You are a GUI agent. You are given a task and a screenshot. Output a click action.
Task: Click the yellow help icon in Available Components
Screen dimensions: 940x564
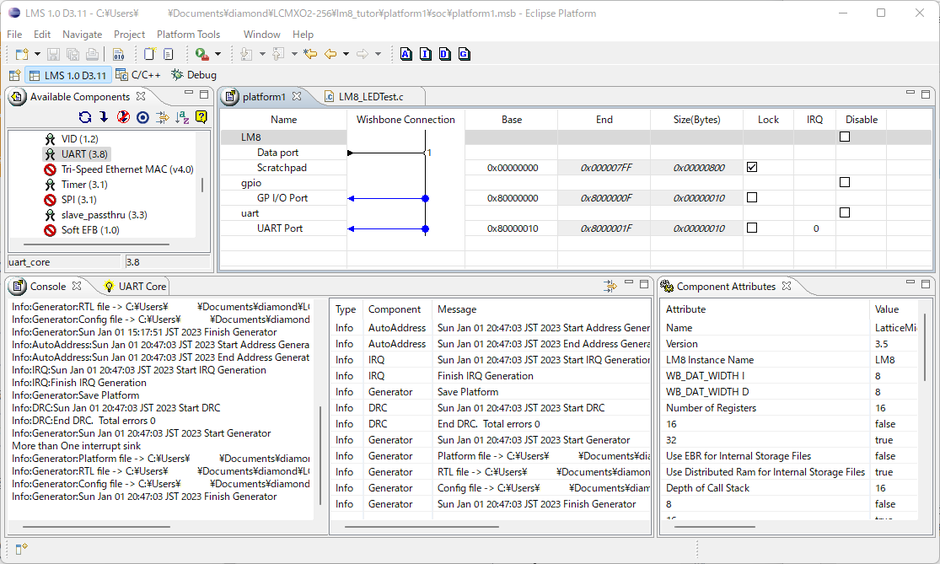[201, 117]
